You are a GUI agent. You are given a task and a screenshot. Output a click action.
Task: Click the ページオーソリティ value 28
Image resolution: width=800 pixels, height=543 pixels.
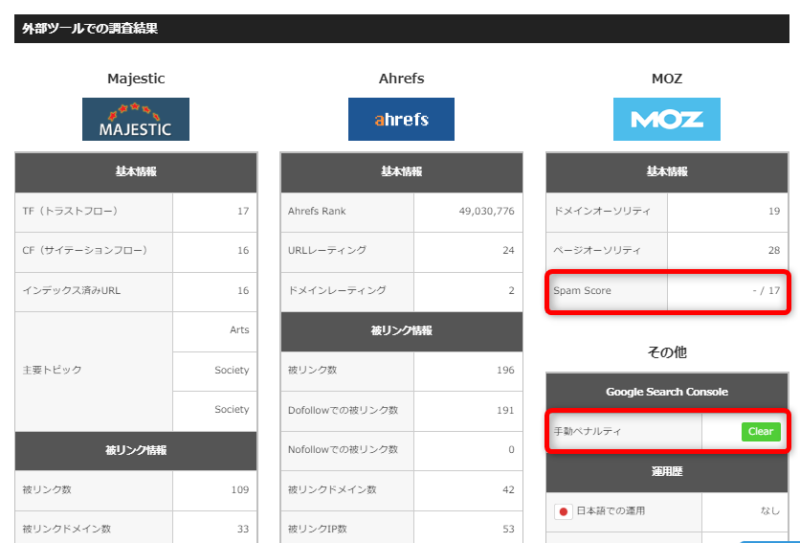point(774,251)
